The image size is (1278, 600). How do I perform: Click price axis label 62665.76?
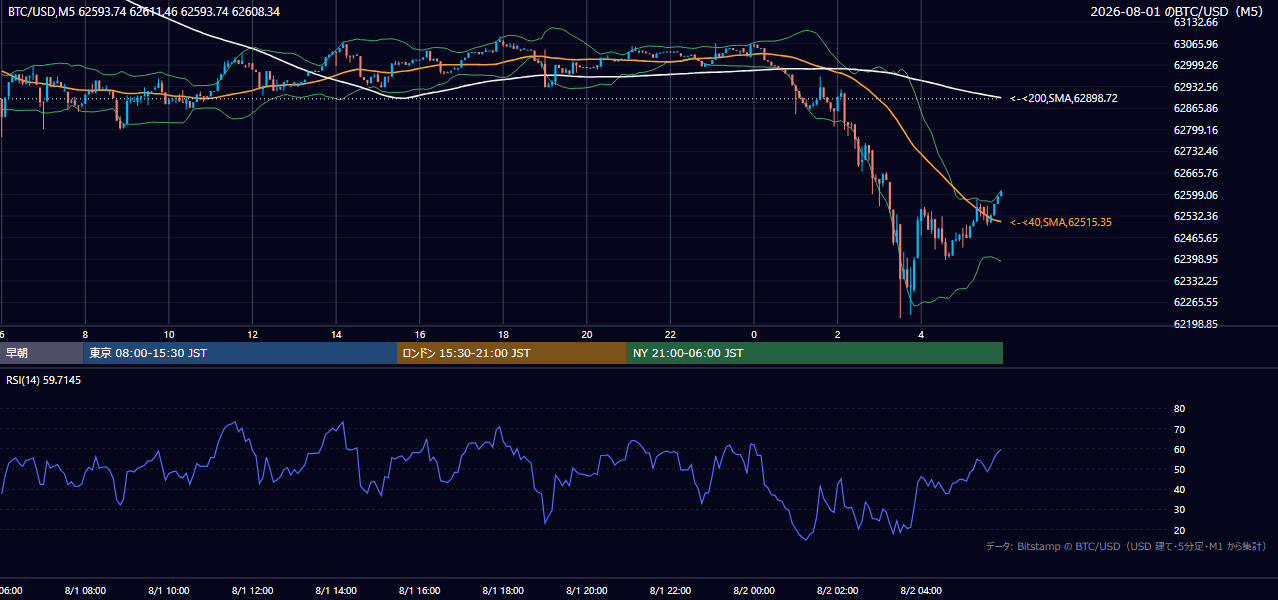click(x=1195, y=173)
